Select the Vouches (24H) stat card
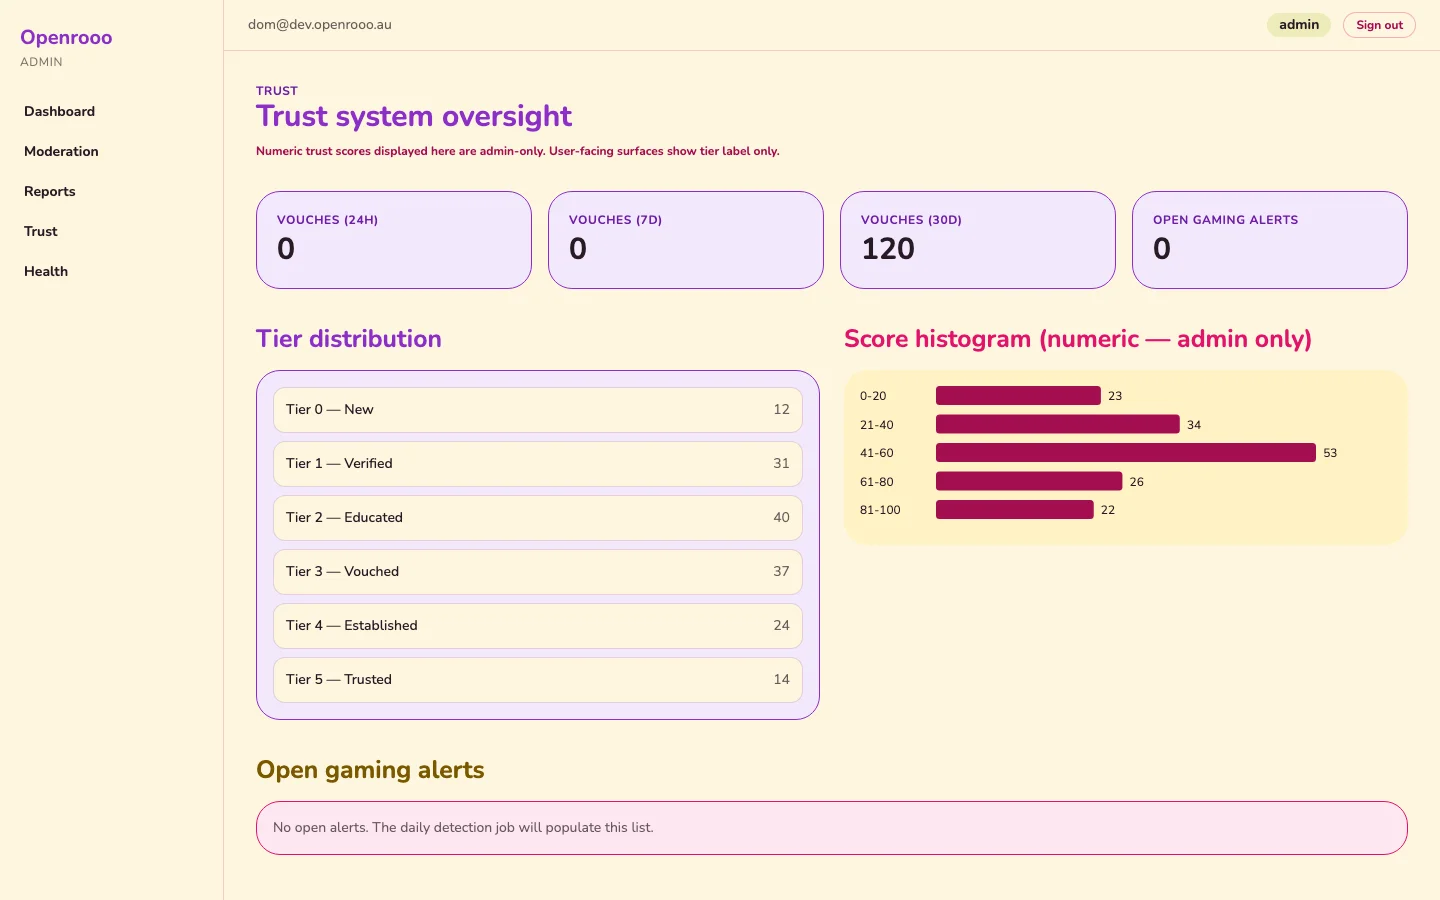 (394, 240)
